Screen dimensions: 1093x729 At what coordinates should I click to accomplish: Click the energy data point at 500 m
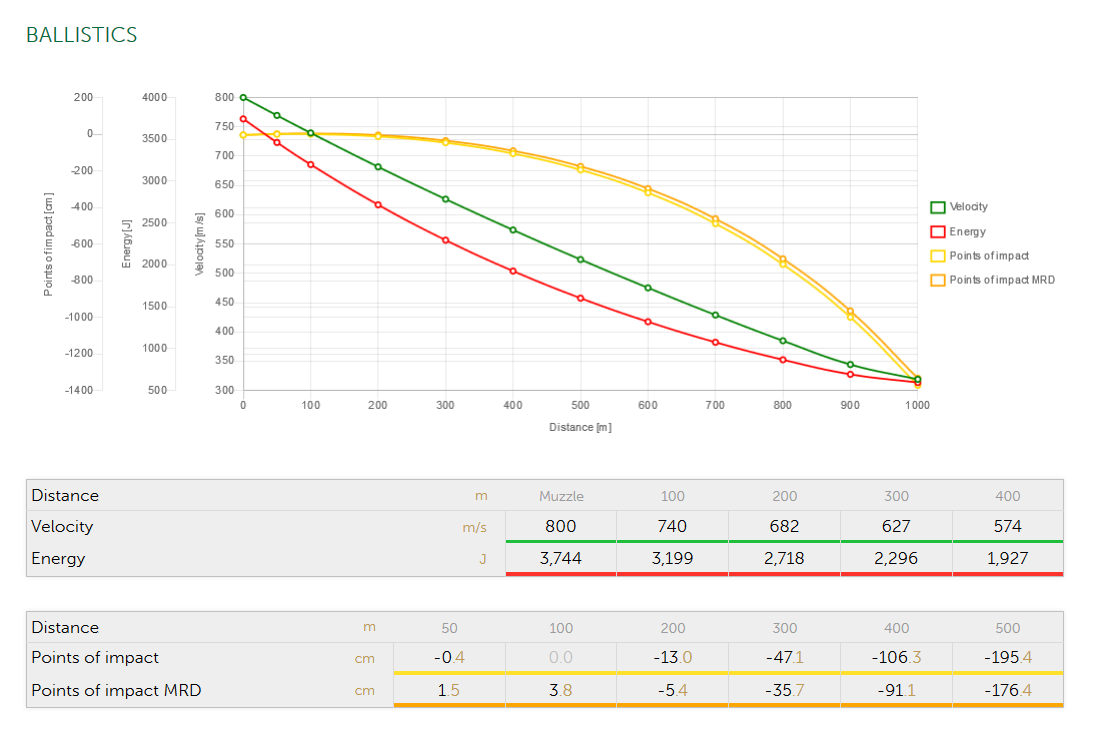click(x=580, y=298)
